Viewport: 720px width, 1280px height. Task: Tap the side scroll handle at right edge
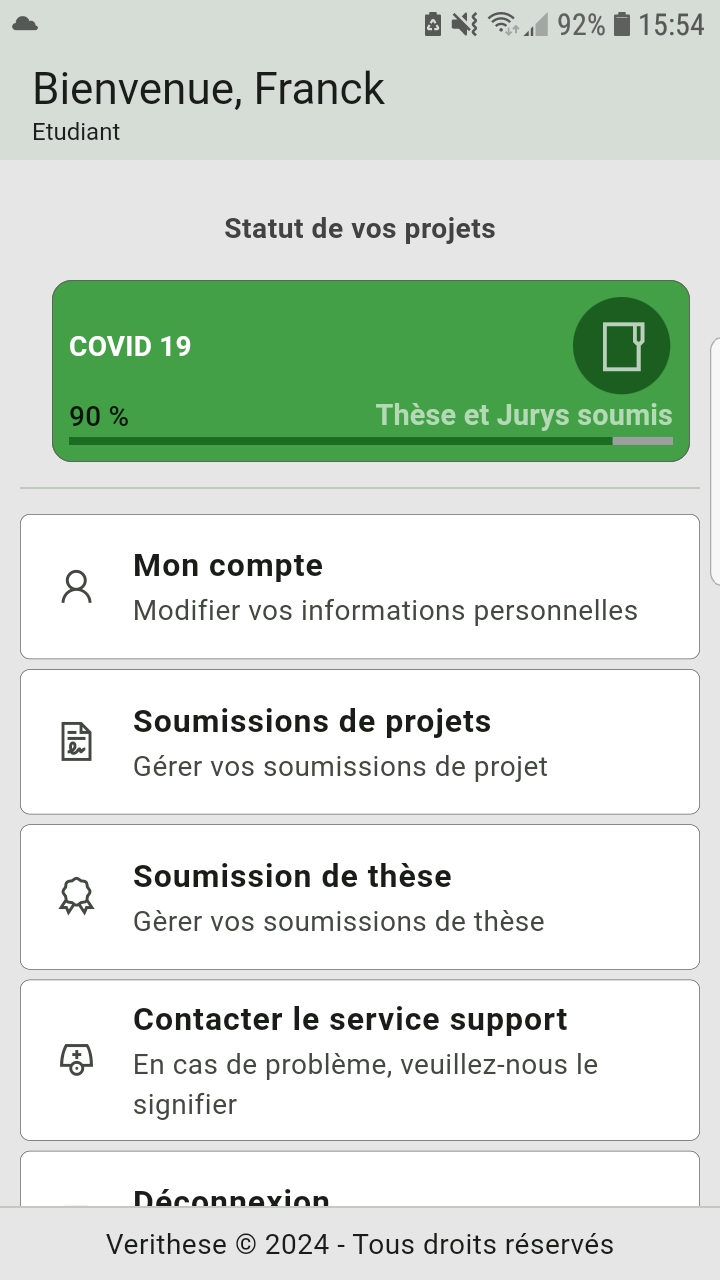click(715, 460)
